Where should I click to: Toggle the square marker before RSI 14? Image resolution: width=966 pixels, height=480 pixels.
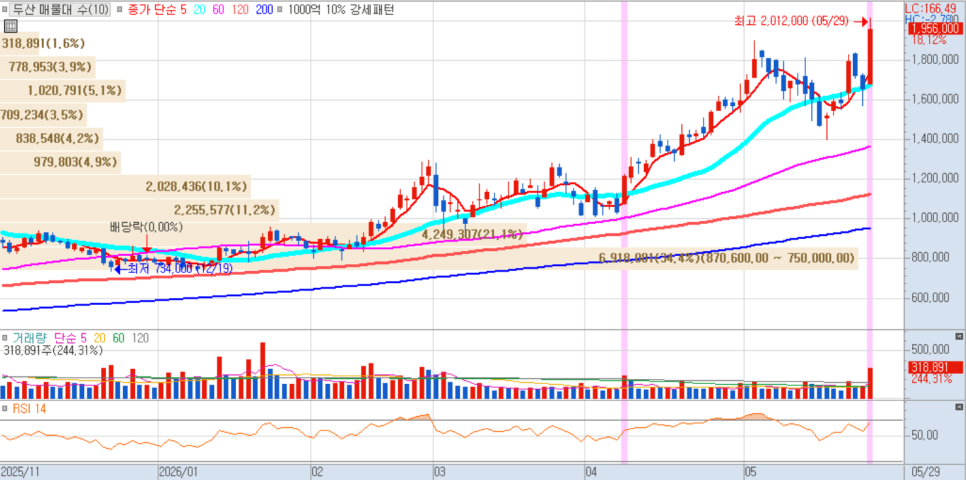click(6, 408)
